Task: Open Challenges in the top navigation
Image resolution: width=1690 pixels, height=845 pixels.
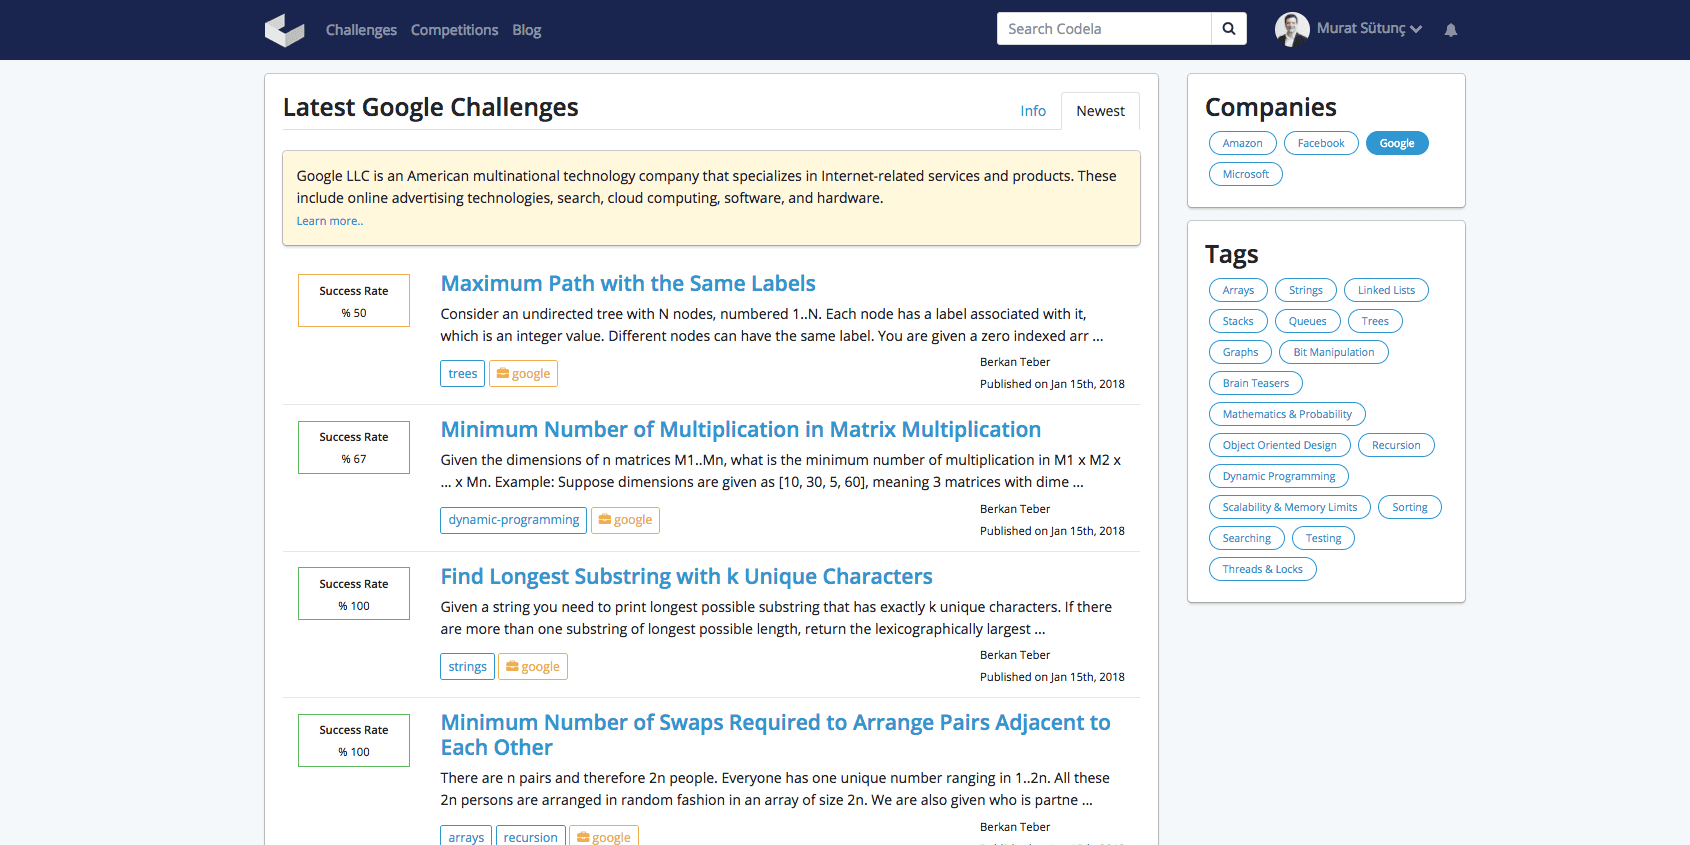Action: 361,30
